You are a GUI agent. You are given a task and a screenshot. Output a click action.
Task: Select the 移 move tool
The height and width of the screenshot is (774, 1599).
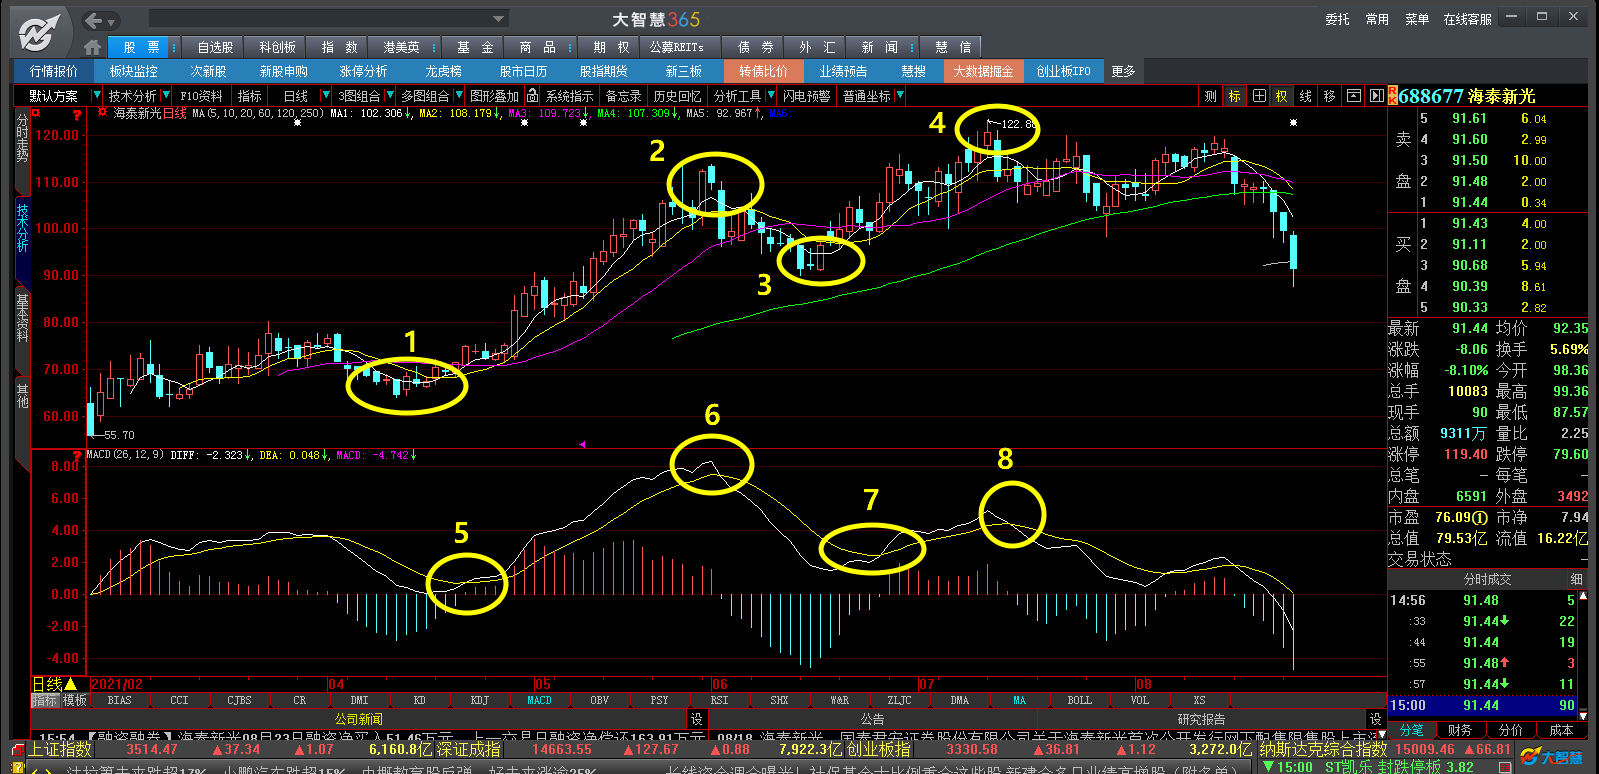click(1329, 96)
